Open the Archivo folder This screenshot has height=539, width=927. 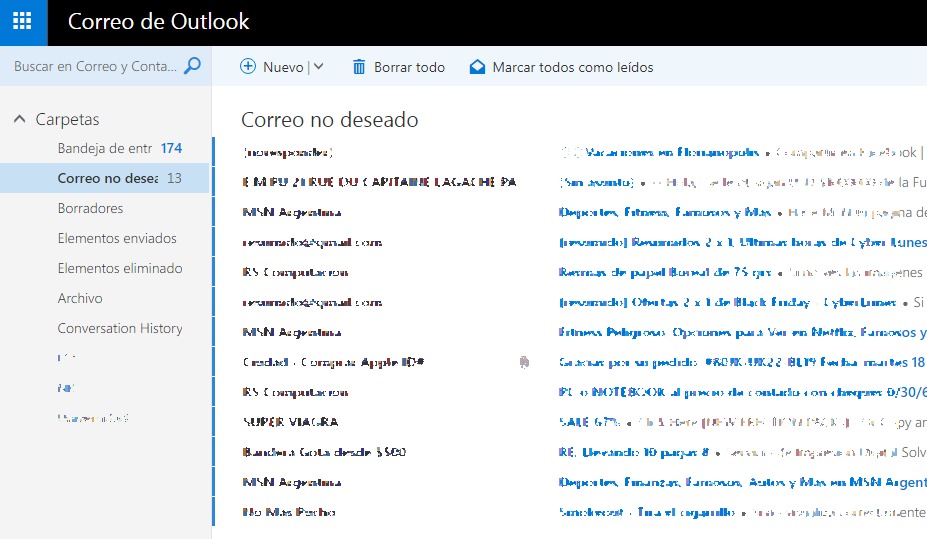(x=80, y=298)
